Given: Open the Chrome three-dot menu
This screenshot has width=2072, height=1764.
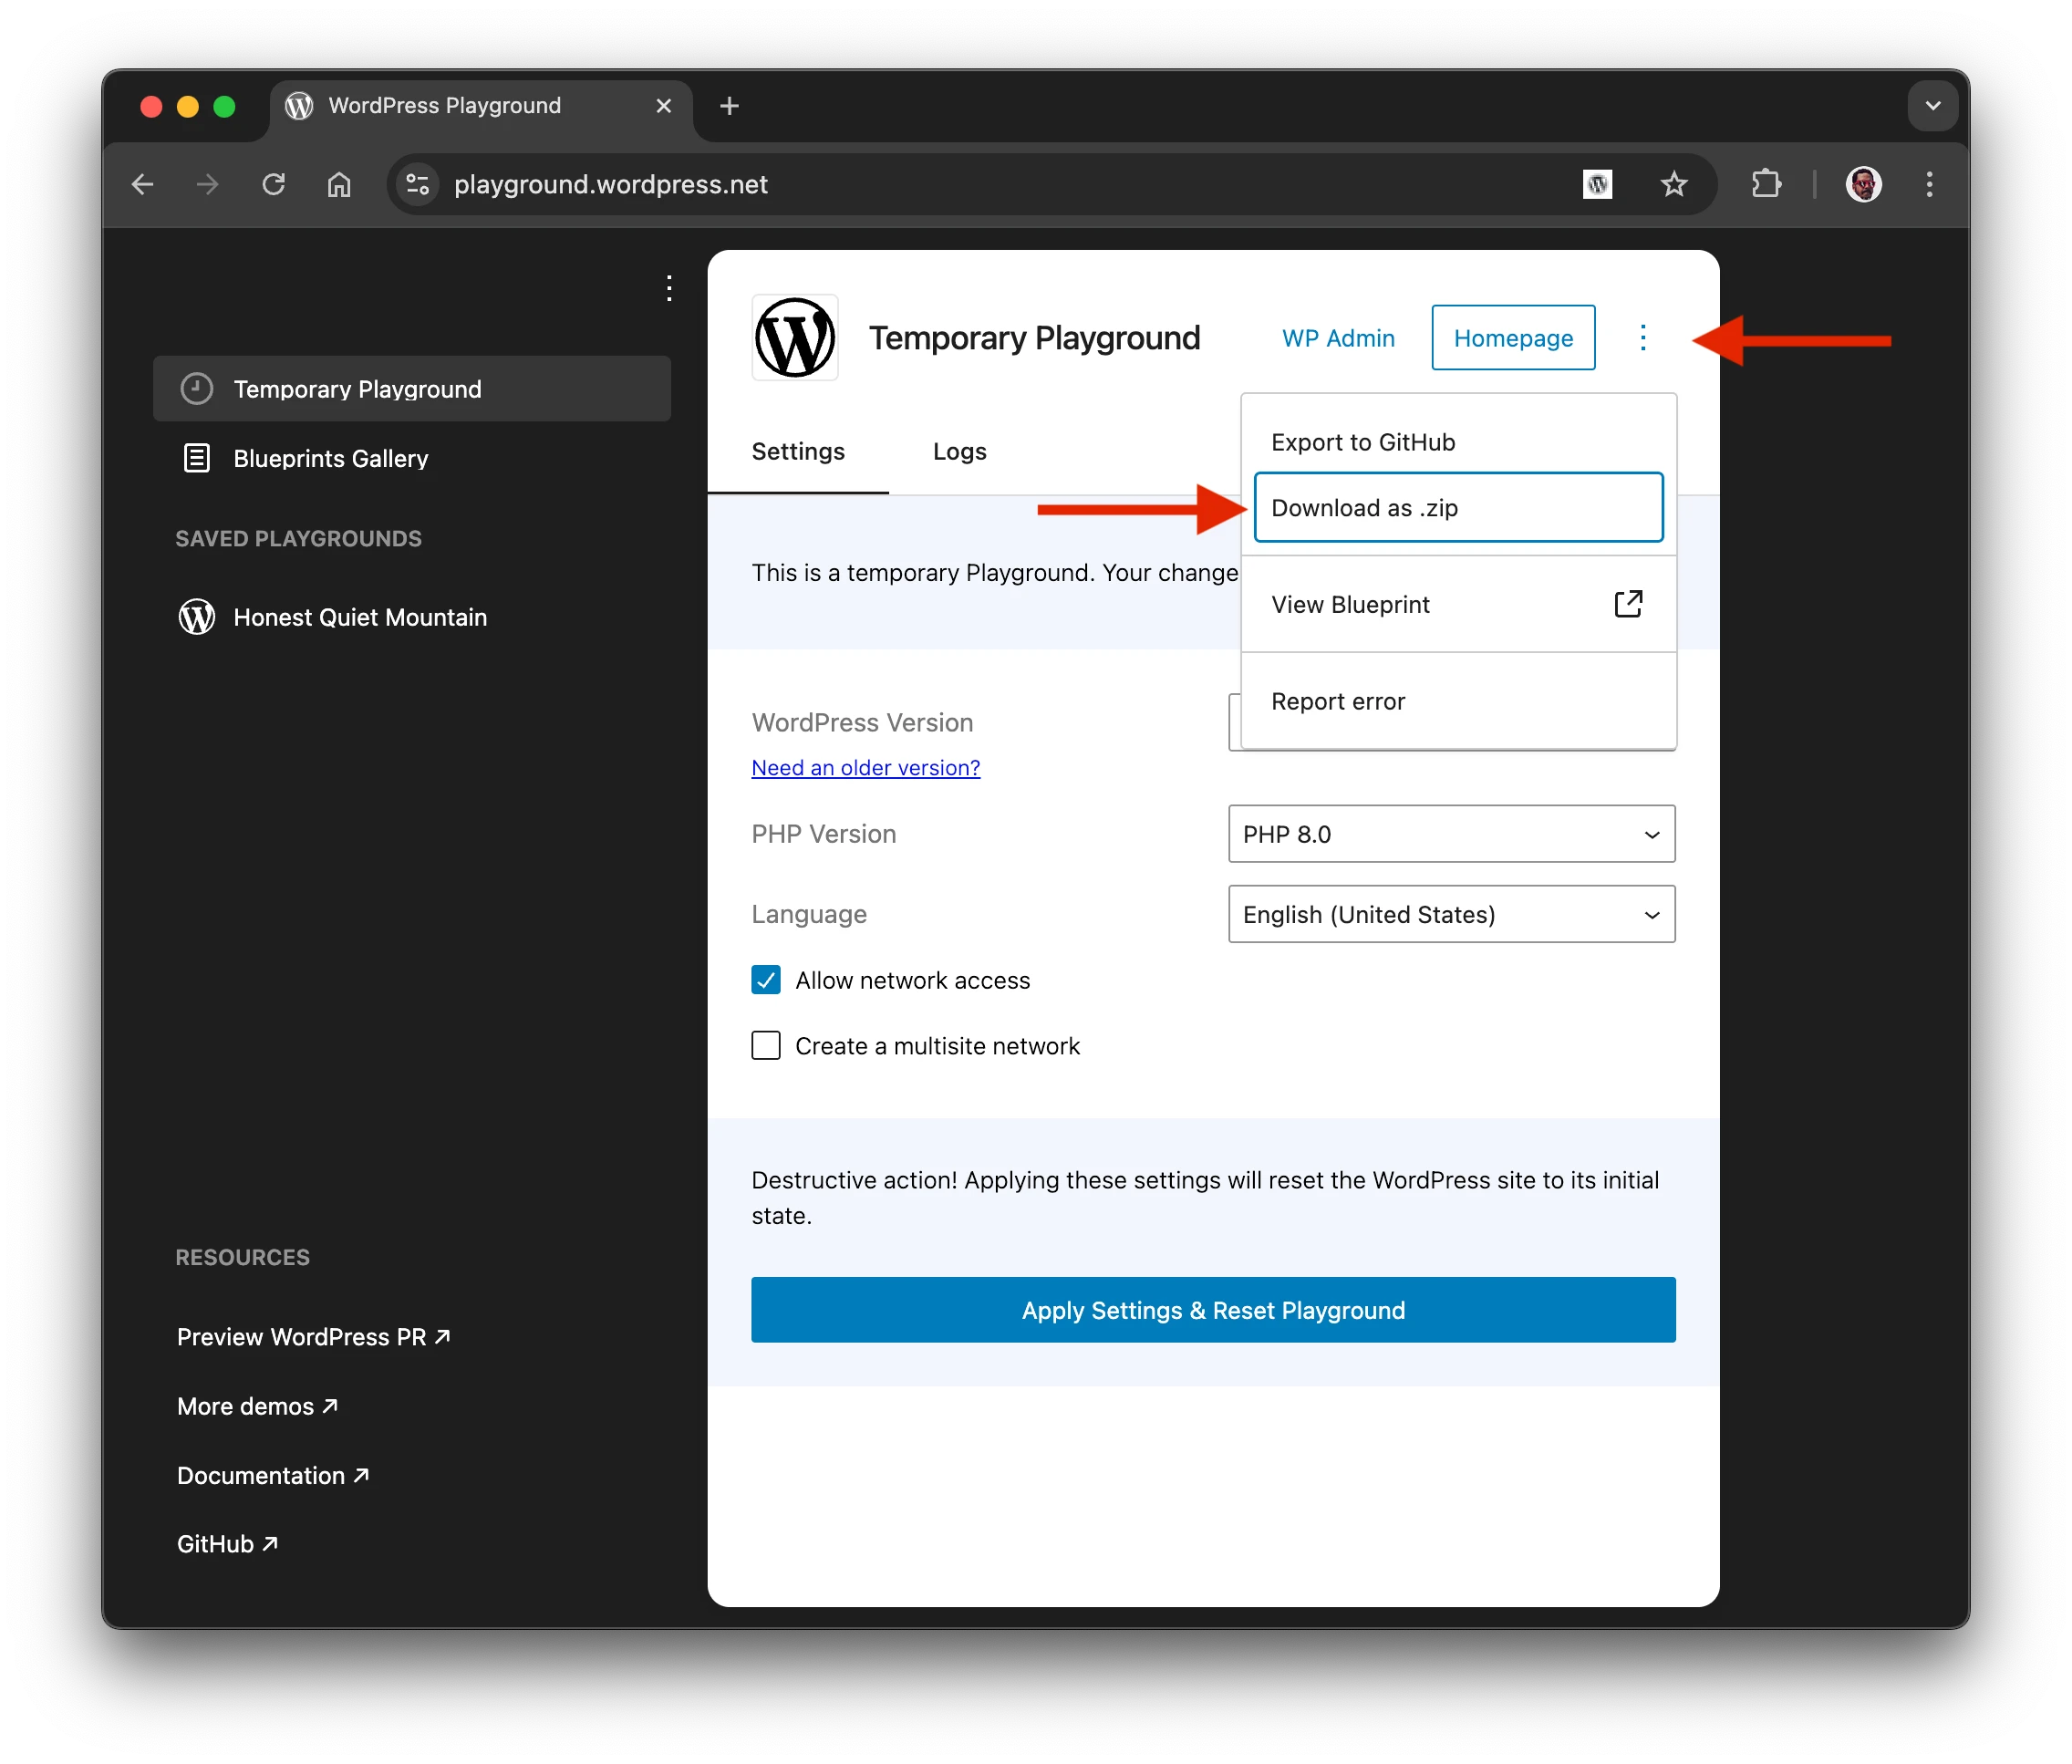Looking at the screenshot, I should 1929,184.
